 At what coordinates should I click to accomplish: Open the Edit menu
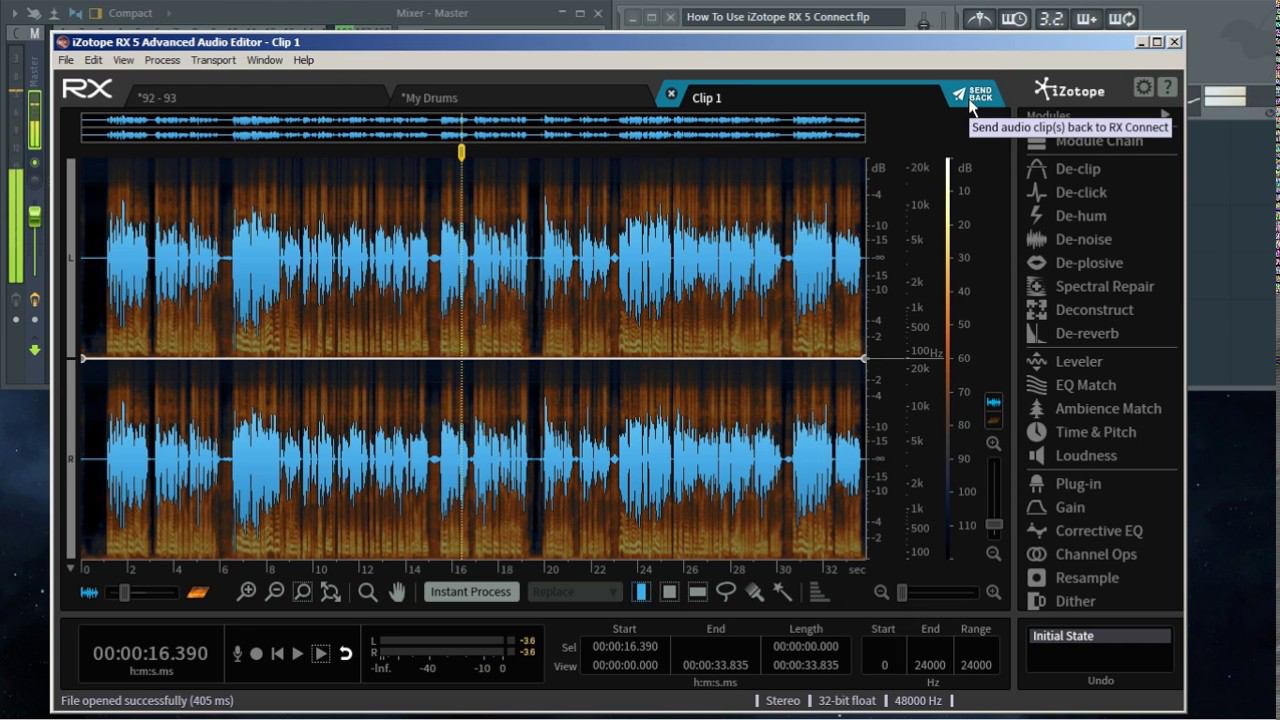coord(93,60)
